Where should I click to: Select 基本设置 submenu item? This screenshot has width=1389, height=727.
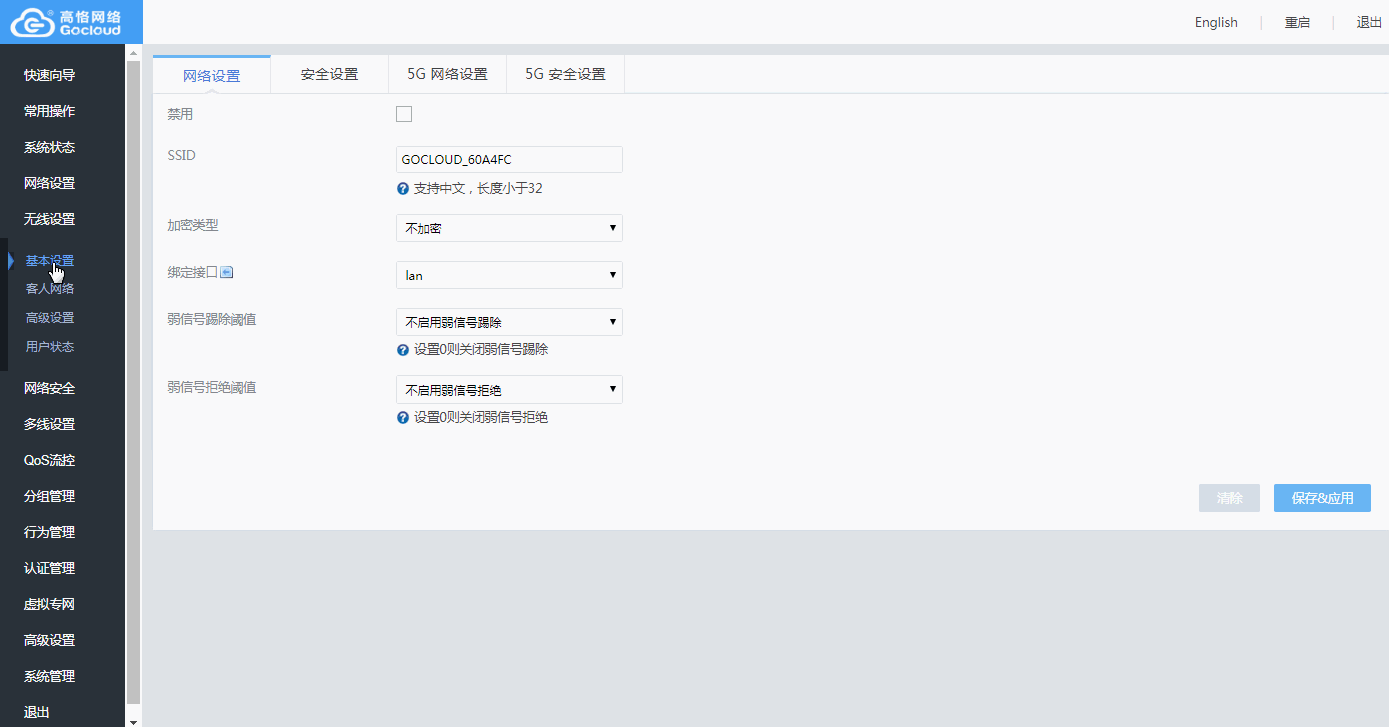pyautogui.click(x=50, y=261)
